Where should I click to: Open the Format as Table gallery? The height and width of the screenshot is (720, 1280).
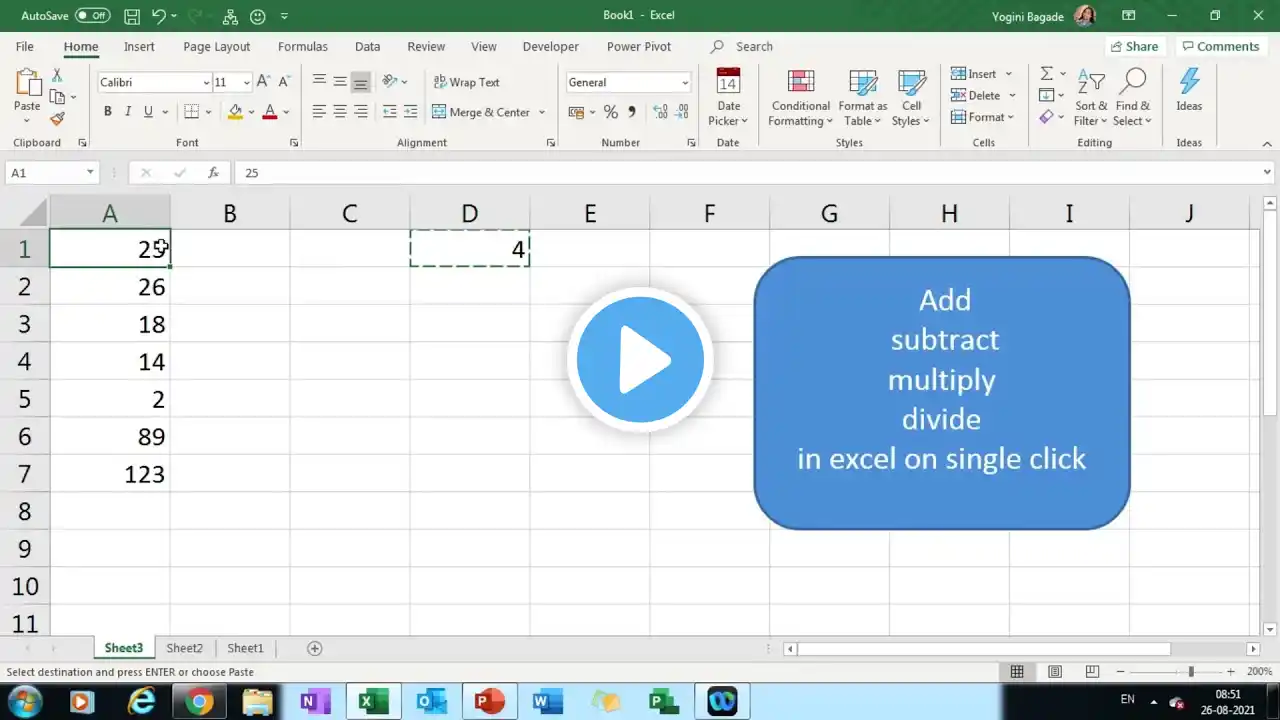tap(862, 98)
